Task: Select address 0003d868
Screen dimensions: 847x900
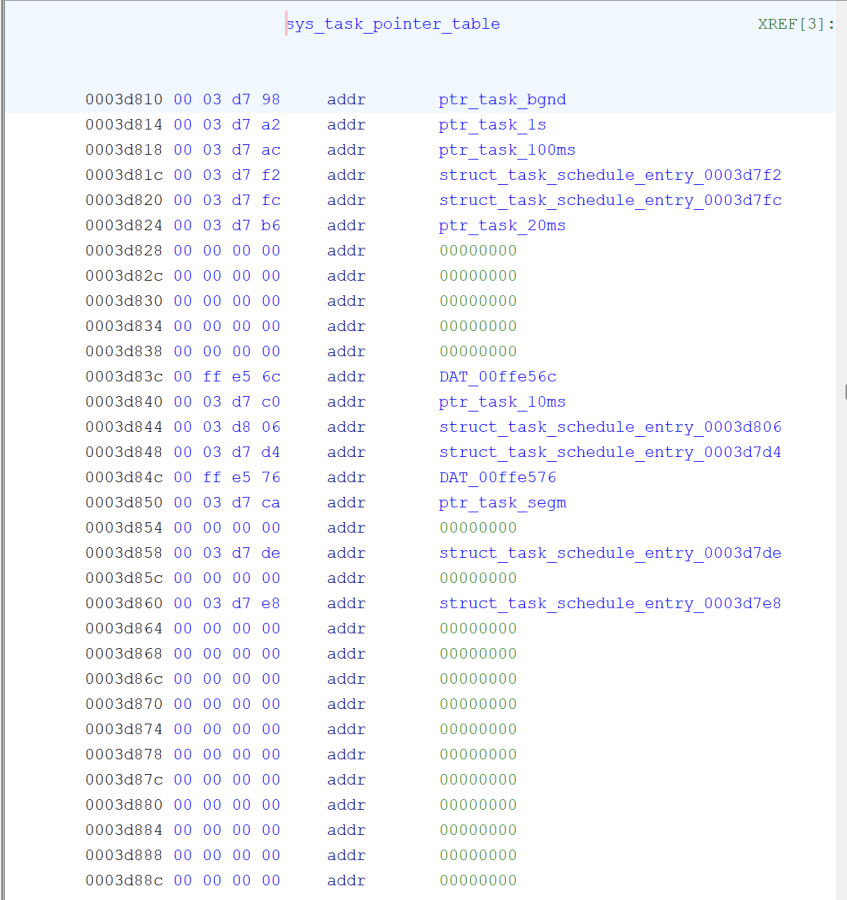Action: pyautogui.click(x=124, y=654)
